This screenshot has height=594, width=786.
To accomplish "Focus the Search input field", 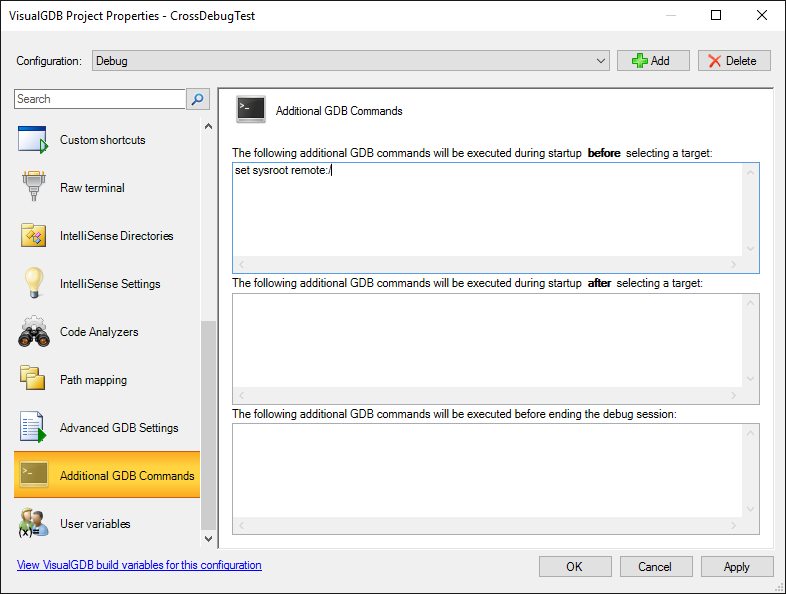I will (100, 99).
